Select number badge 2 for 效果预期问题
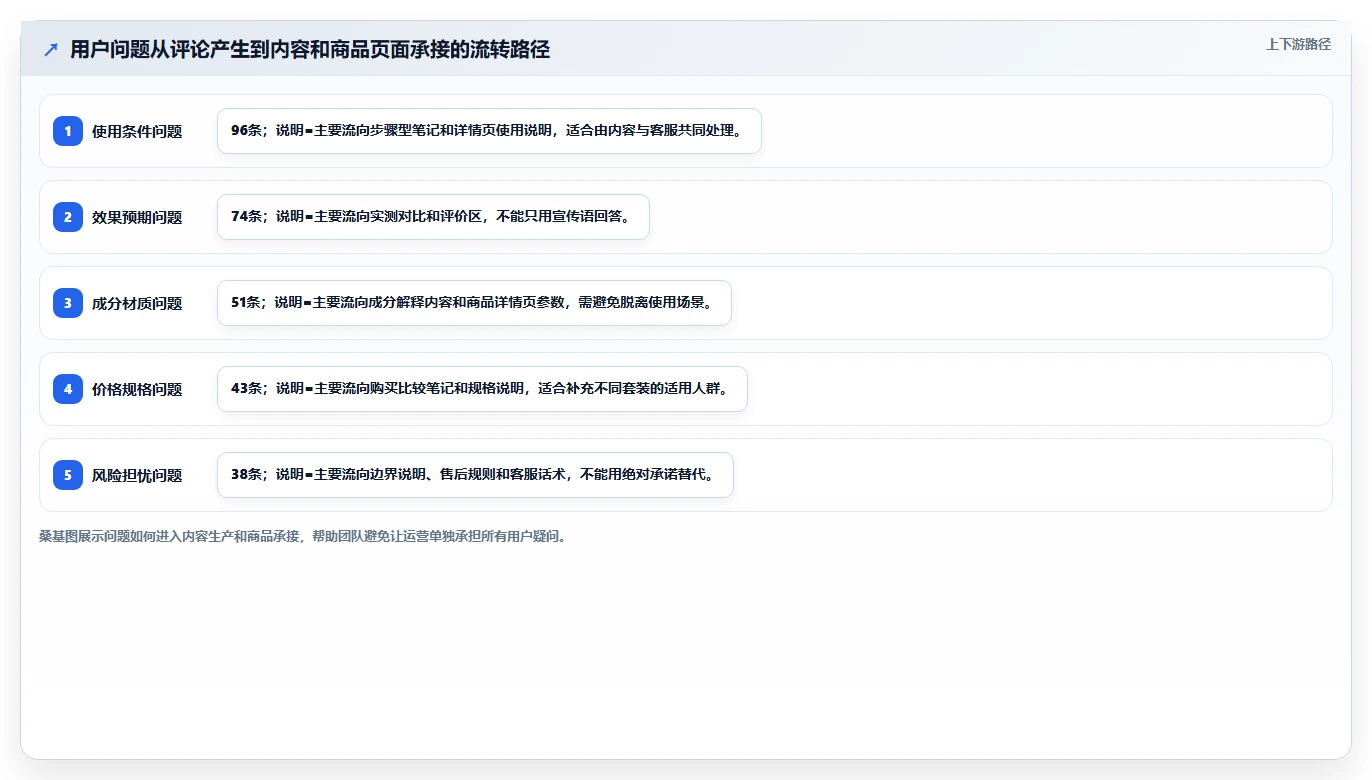This screenshot has height=780, width=1372. pos(68,217)
